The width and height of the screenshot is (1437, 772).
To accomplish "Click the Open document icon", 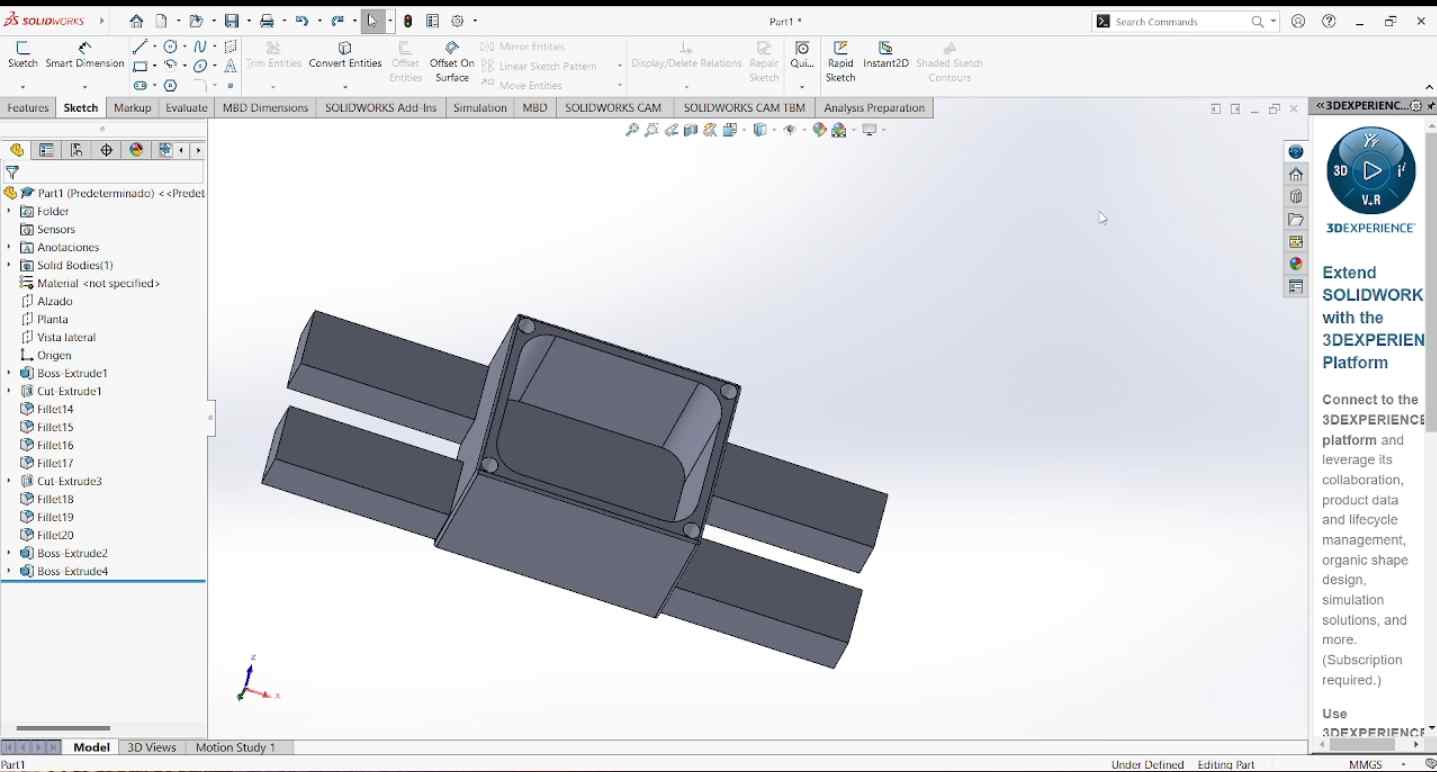I will (196, 21).
